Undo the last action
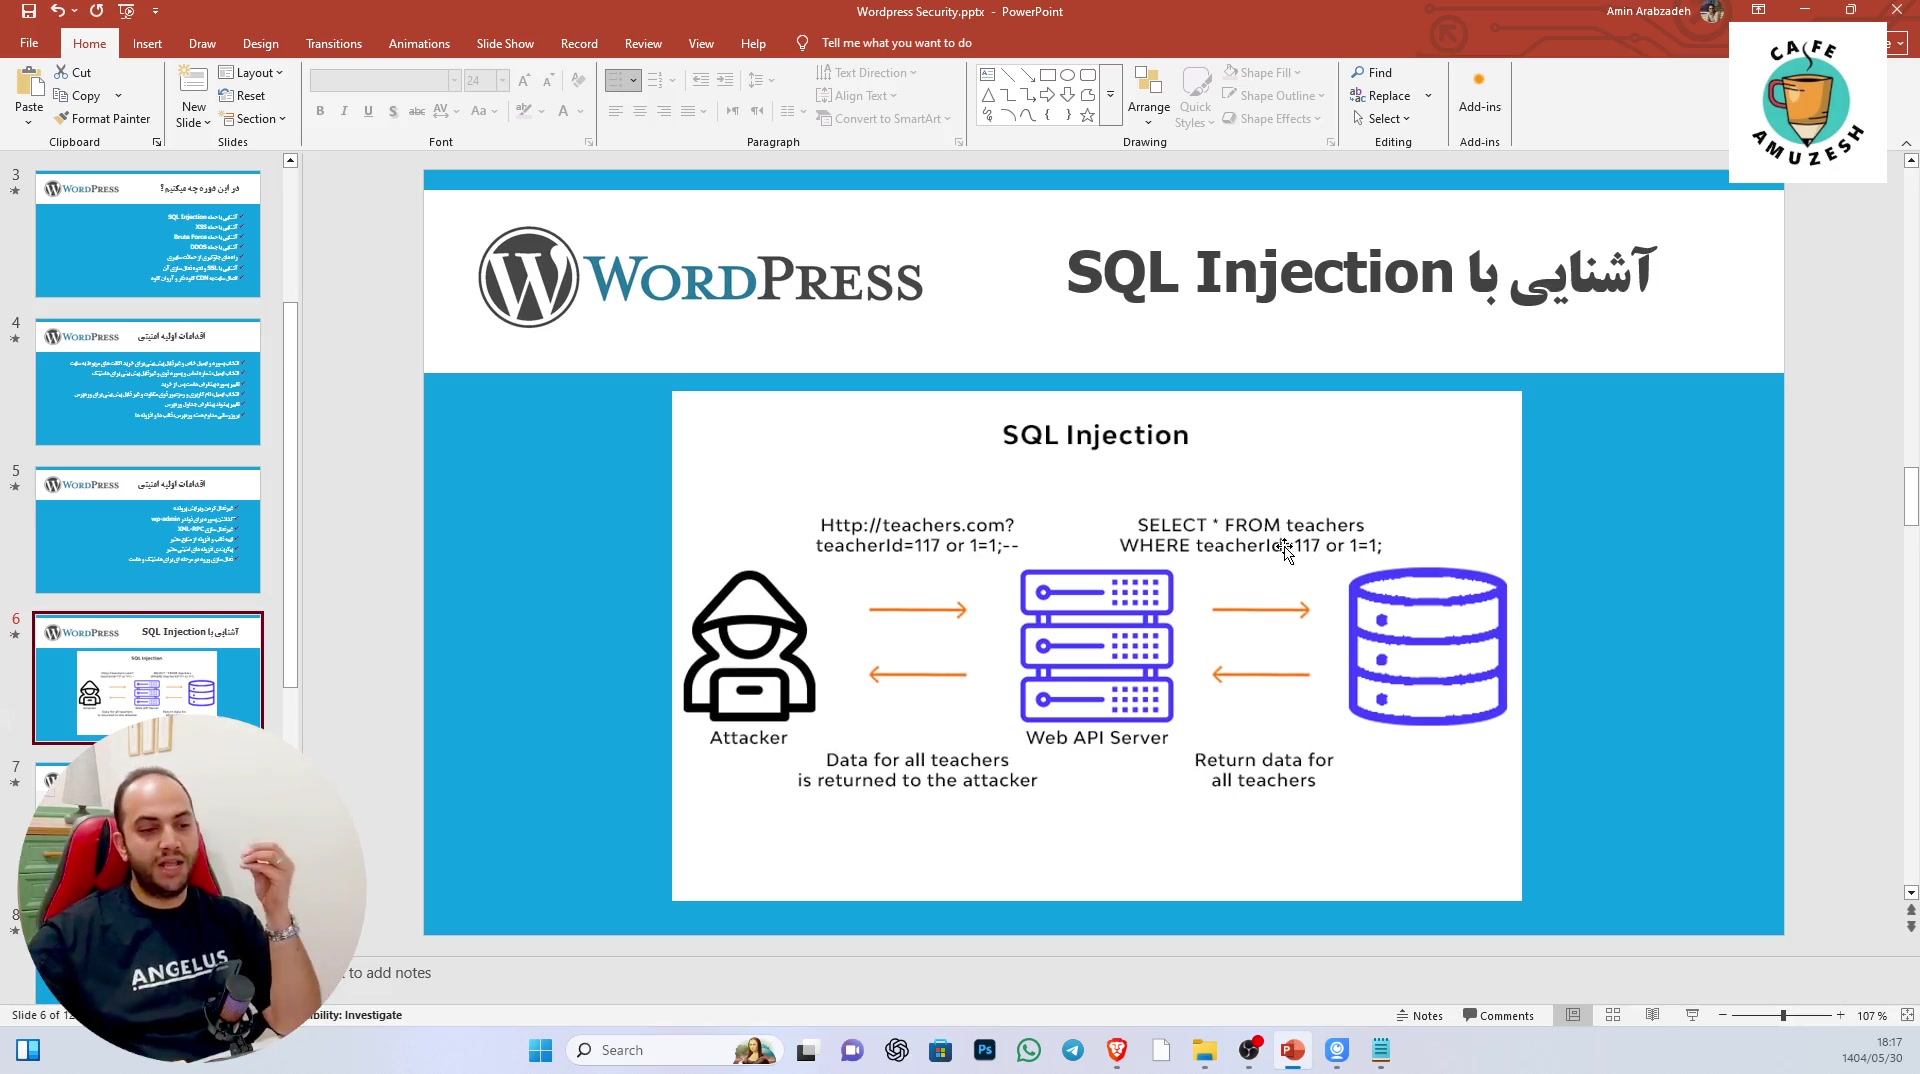The image size is (1920, 1074). (57, 11)
